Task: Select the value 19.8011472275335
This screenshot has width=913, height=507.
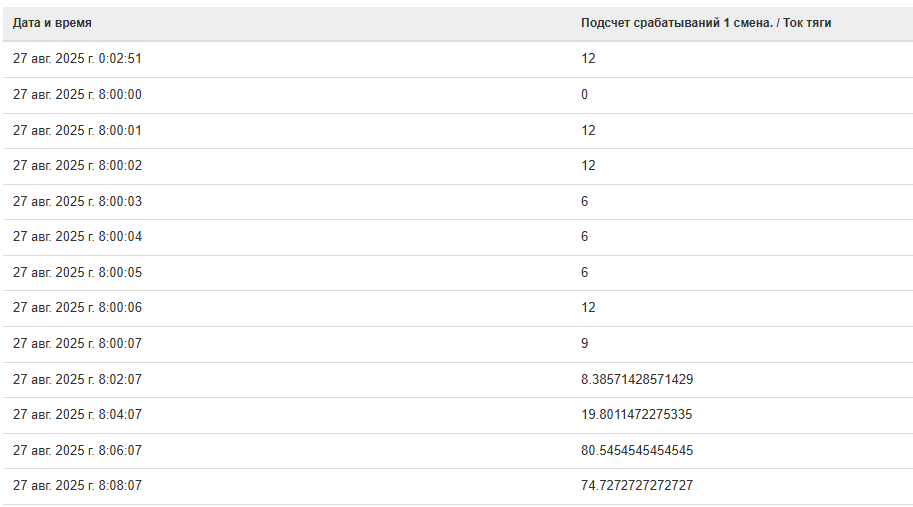Action: (x=637, y=415)
